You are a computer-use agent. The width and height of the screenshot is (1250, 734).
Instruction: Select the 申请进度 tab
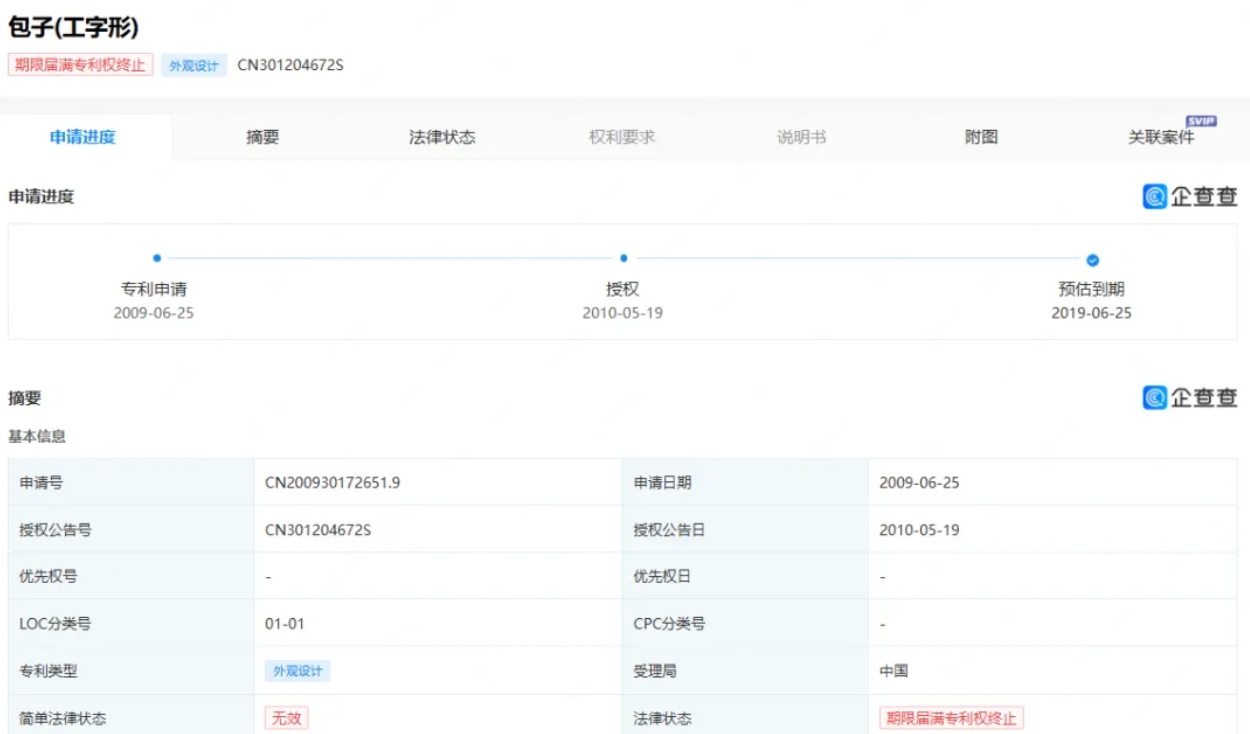coord(83,138)
